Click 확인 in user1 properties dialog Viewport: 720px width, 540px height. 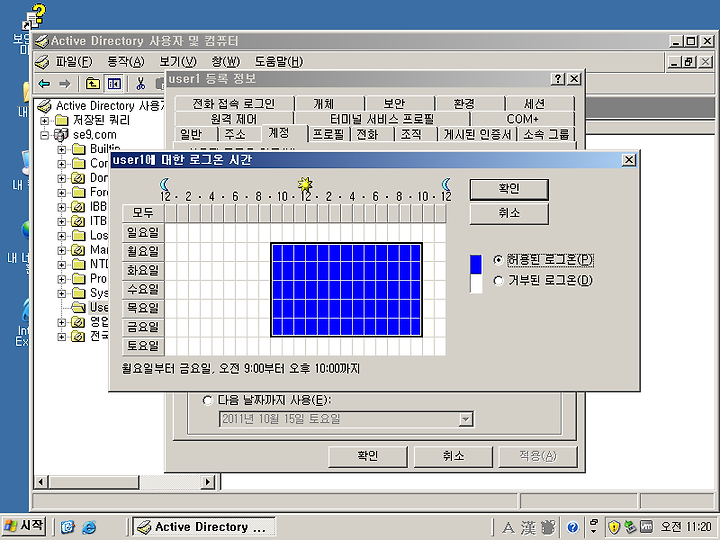pyautogui.click(x=367, y=456)
